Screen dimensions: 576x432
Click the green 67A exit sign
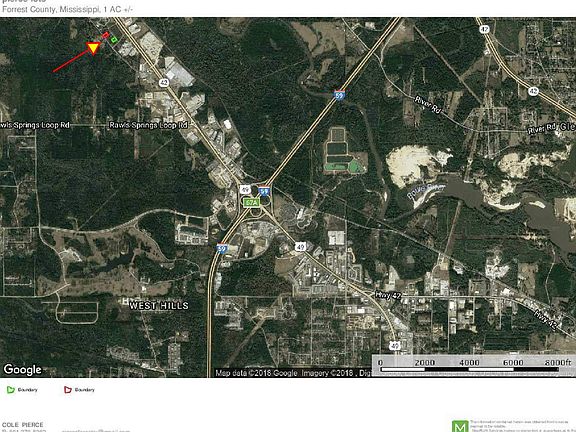point(252,202)
